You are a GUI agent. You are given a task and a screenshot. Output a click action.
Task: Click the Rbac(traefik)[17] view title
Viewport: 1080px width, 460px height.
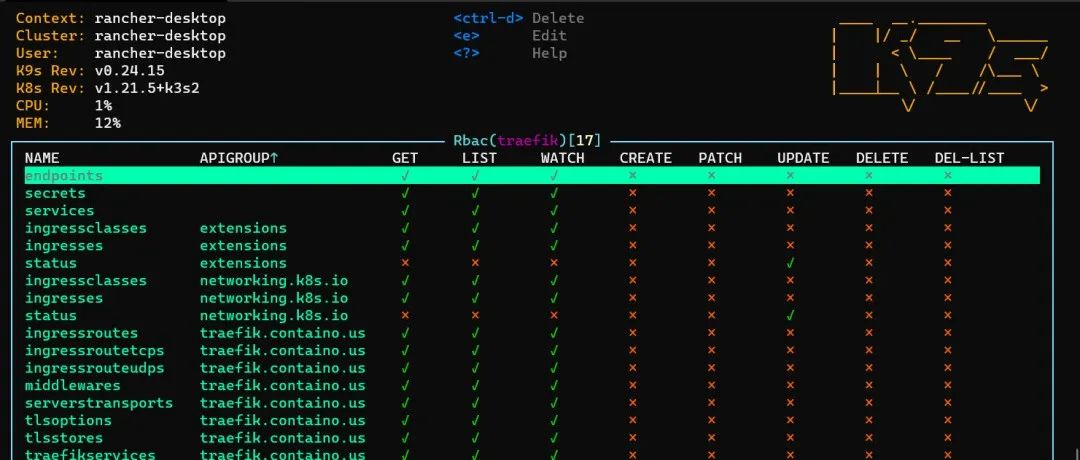tap(527, 140)
